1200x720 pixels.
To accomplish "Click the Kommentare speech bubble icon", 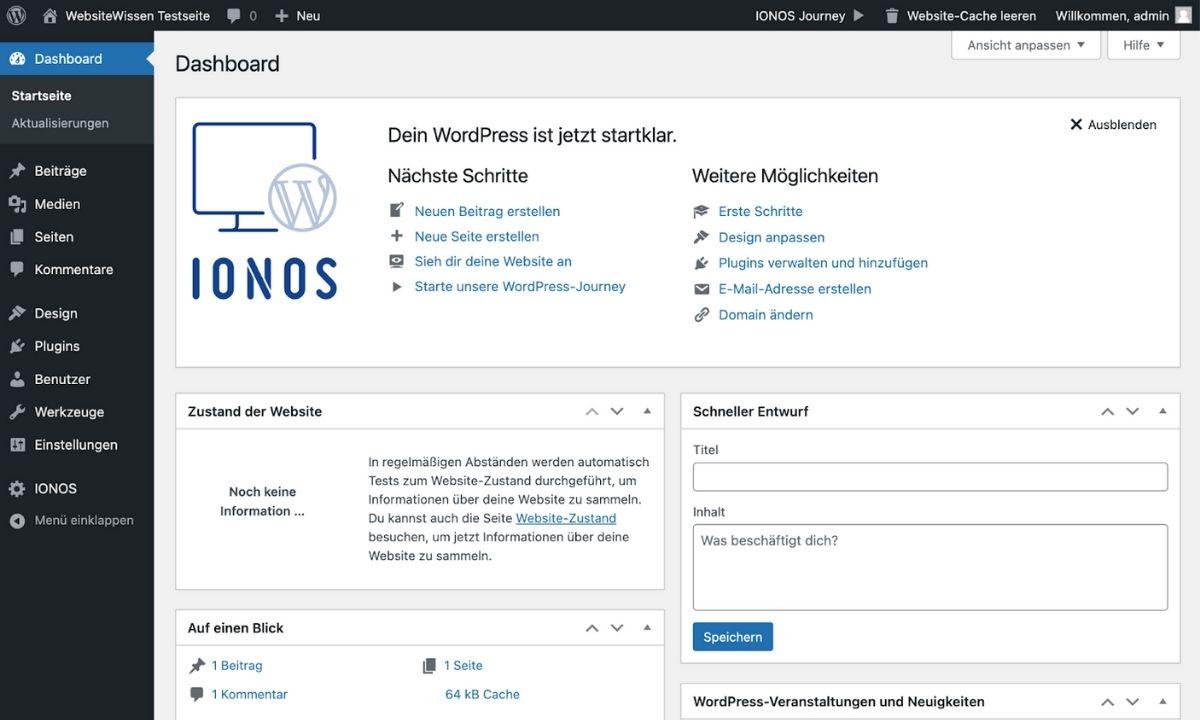I will pyautogui.click(x=17, y=270).
